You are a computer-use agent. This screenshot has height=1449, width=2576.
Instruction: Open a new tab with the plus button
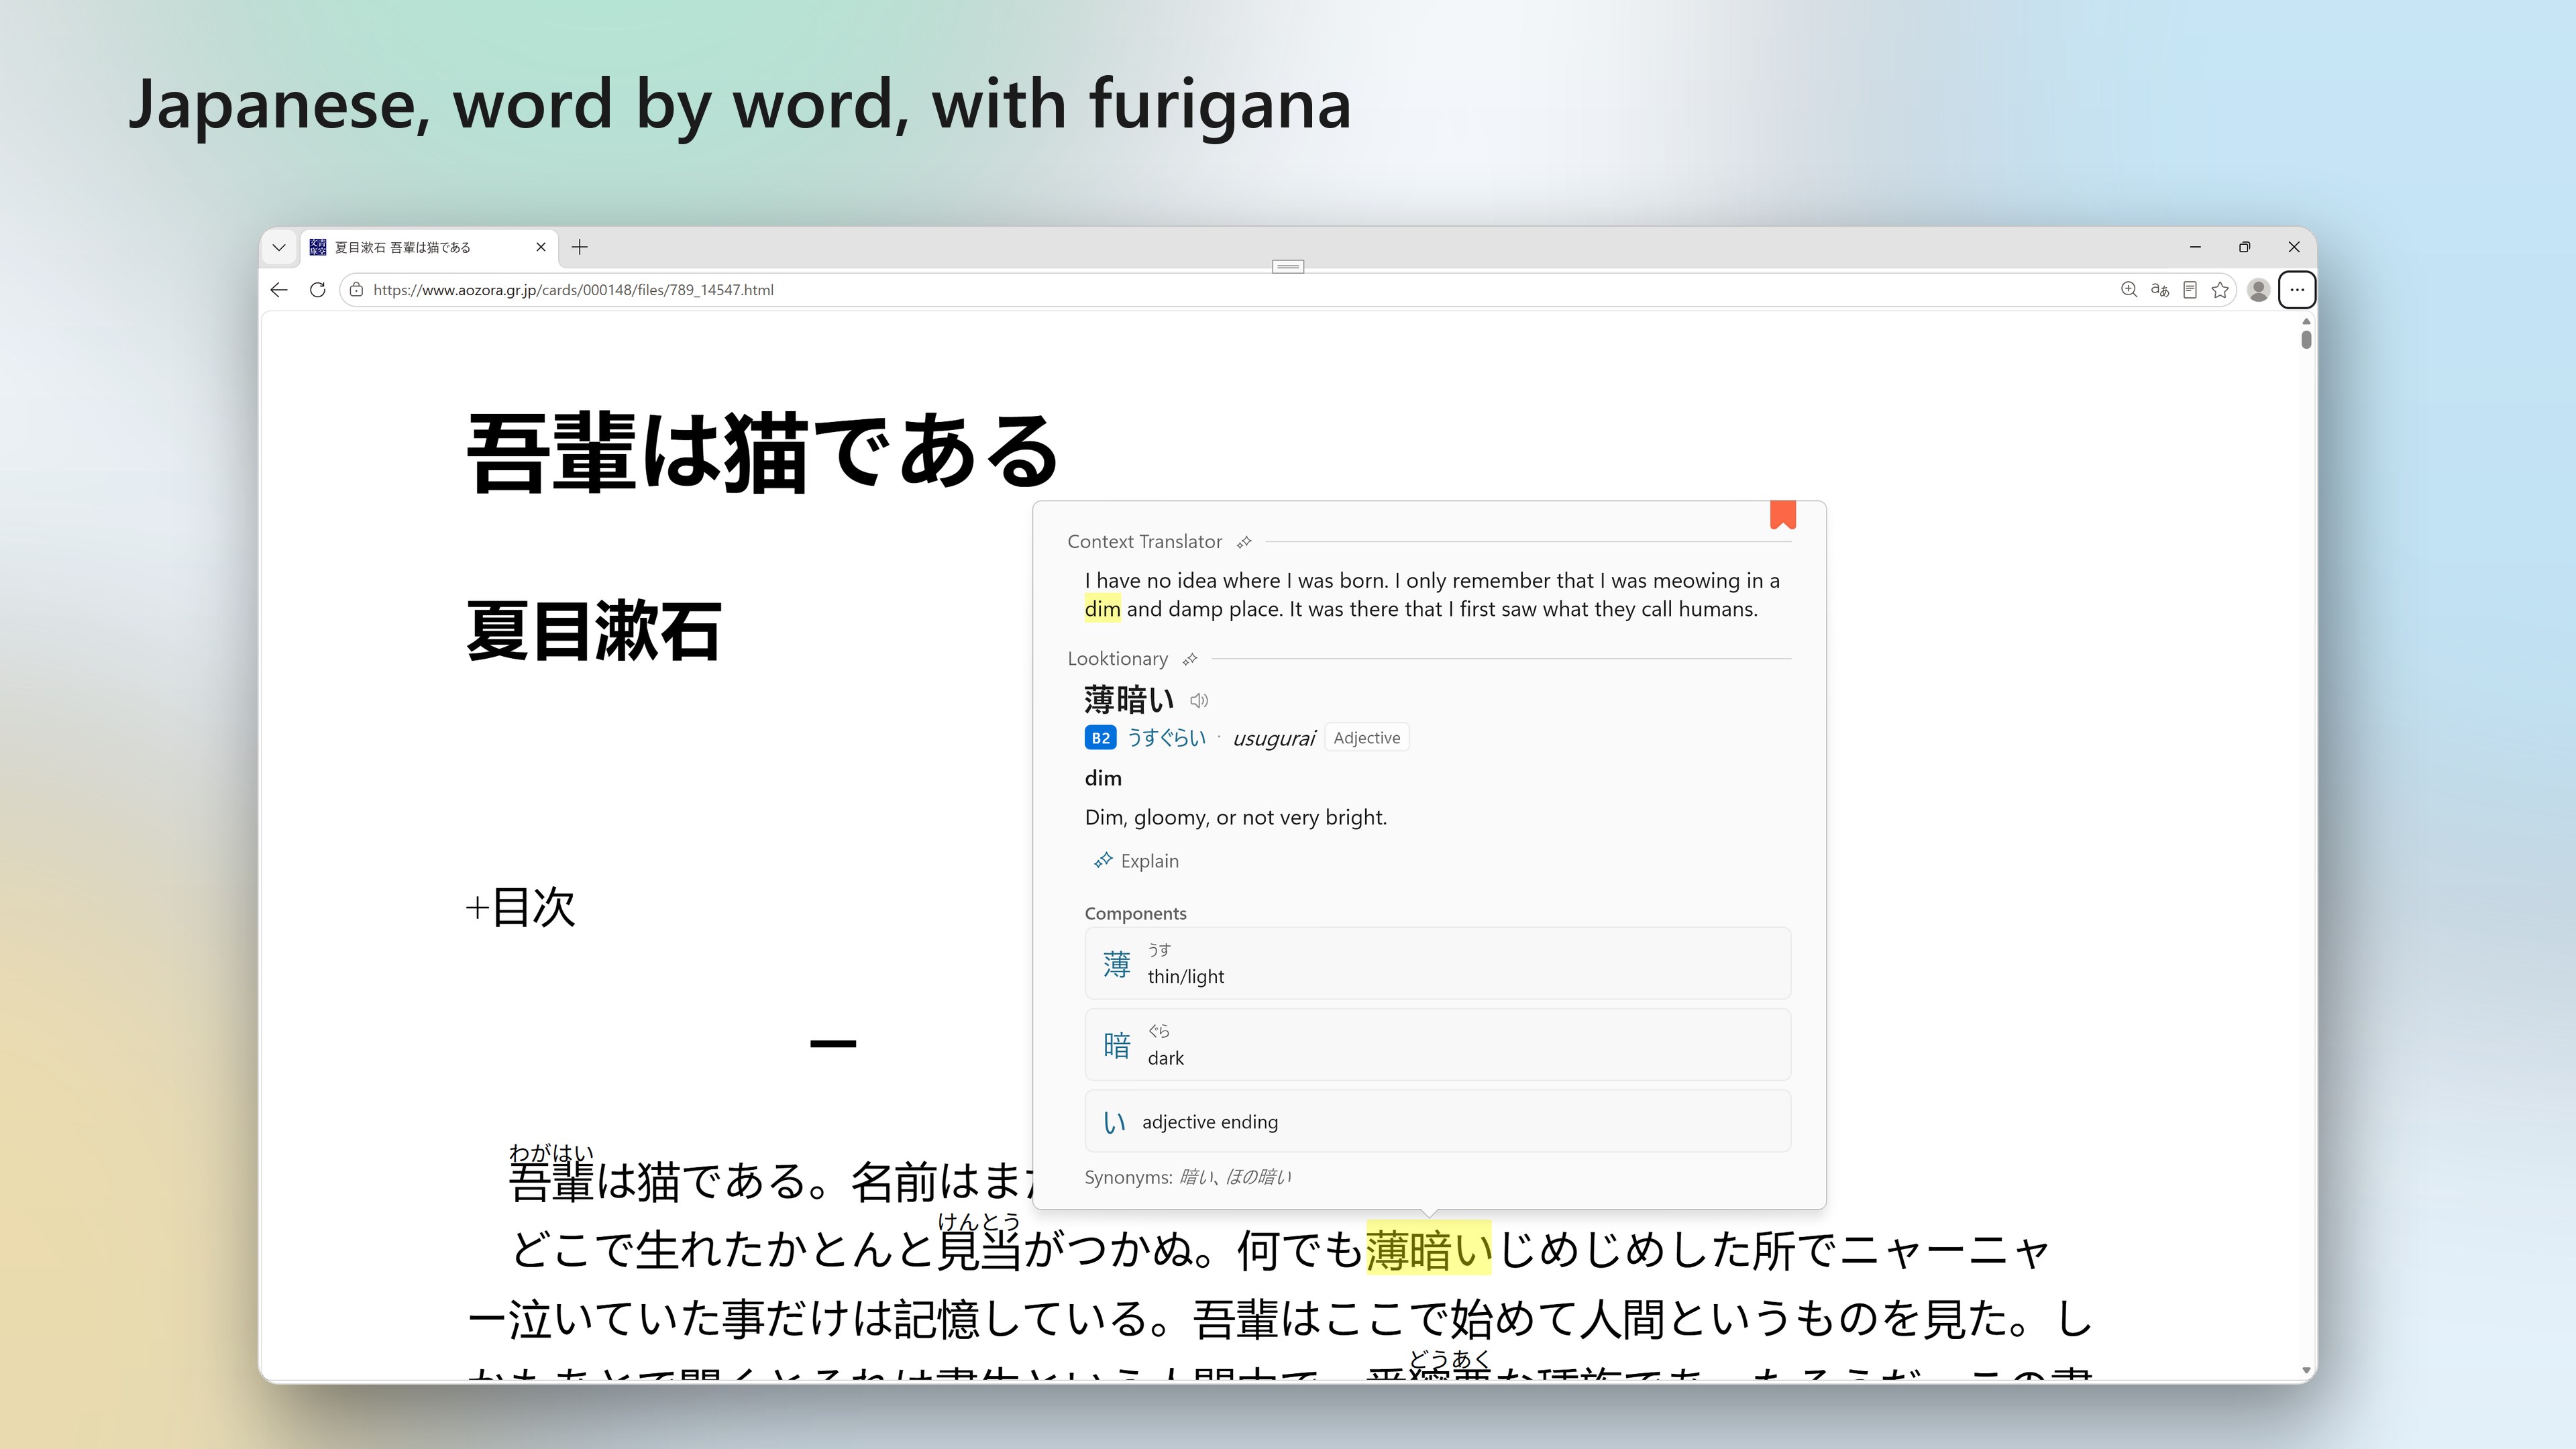(580, 247)
